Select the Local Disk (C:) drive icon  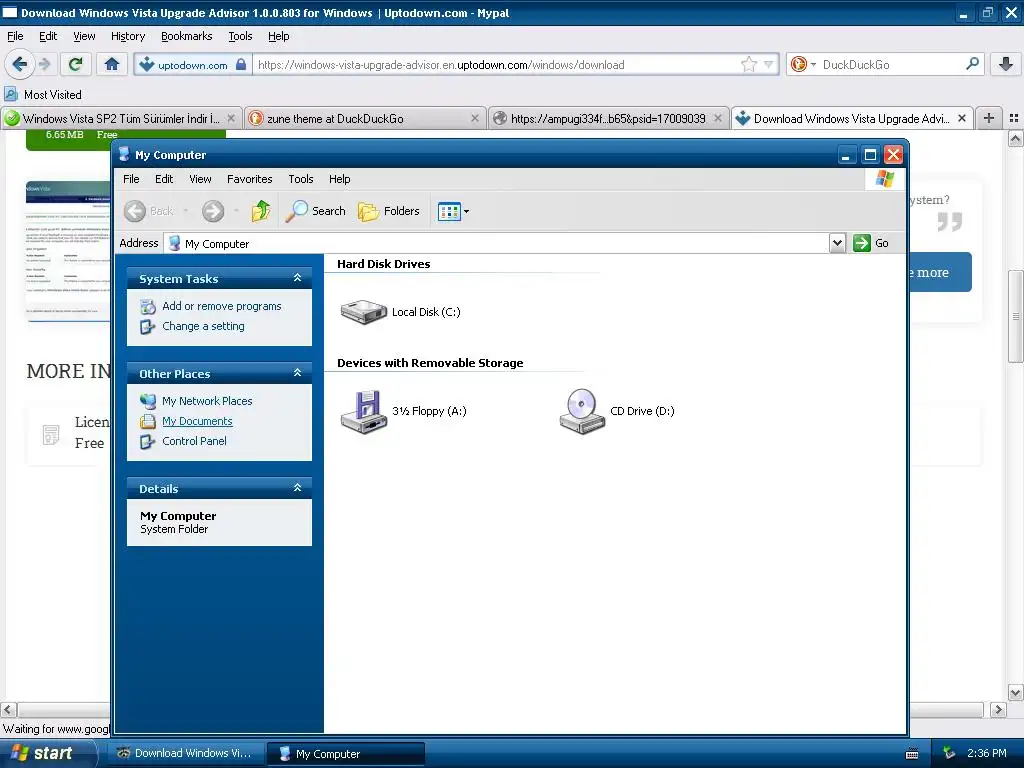click(x=364, y=312)
